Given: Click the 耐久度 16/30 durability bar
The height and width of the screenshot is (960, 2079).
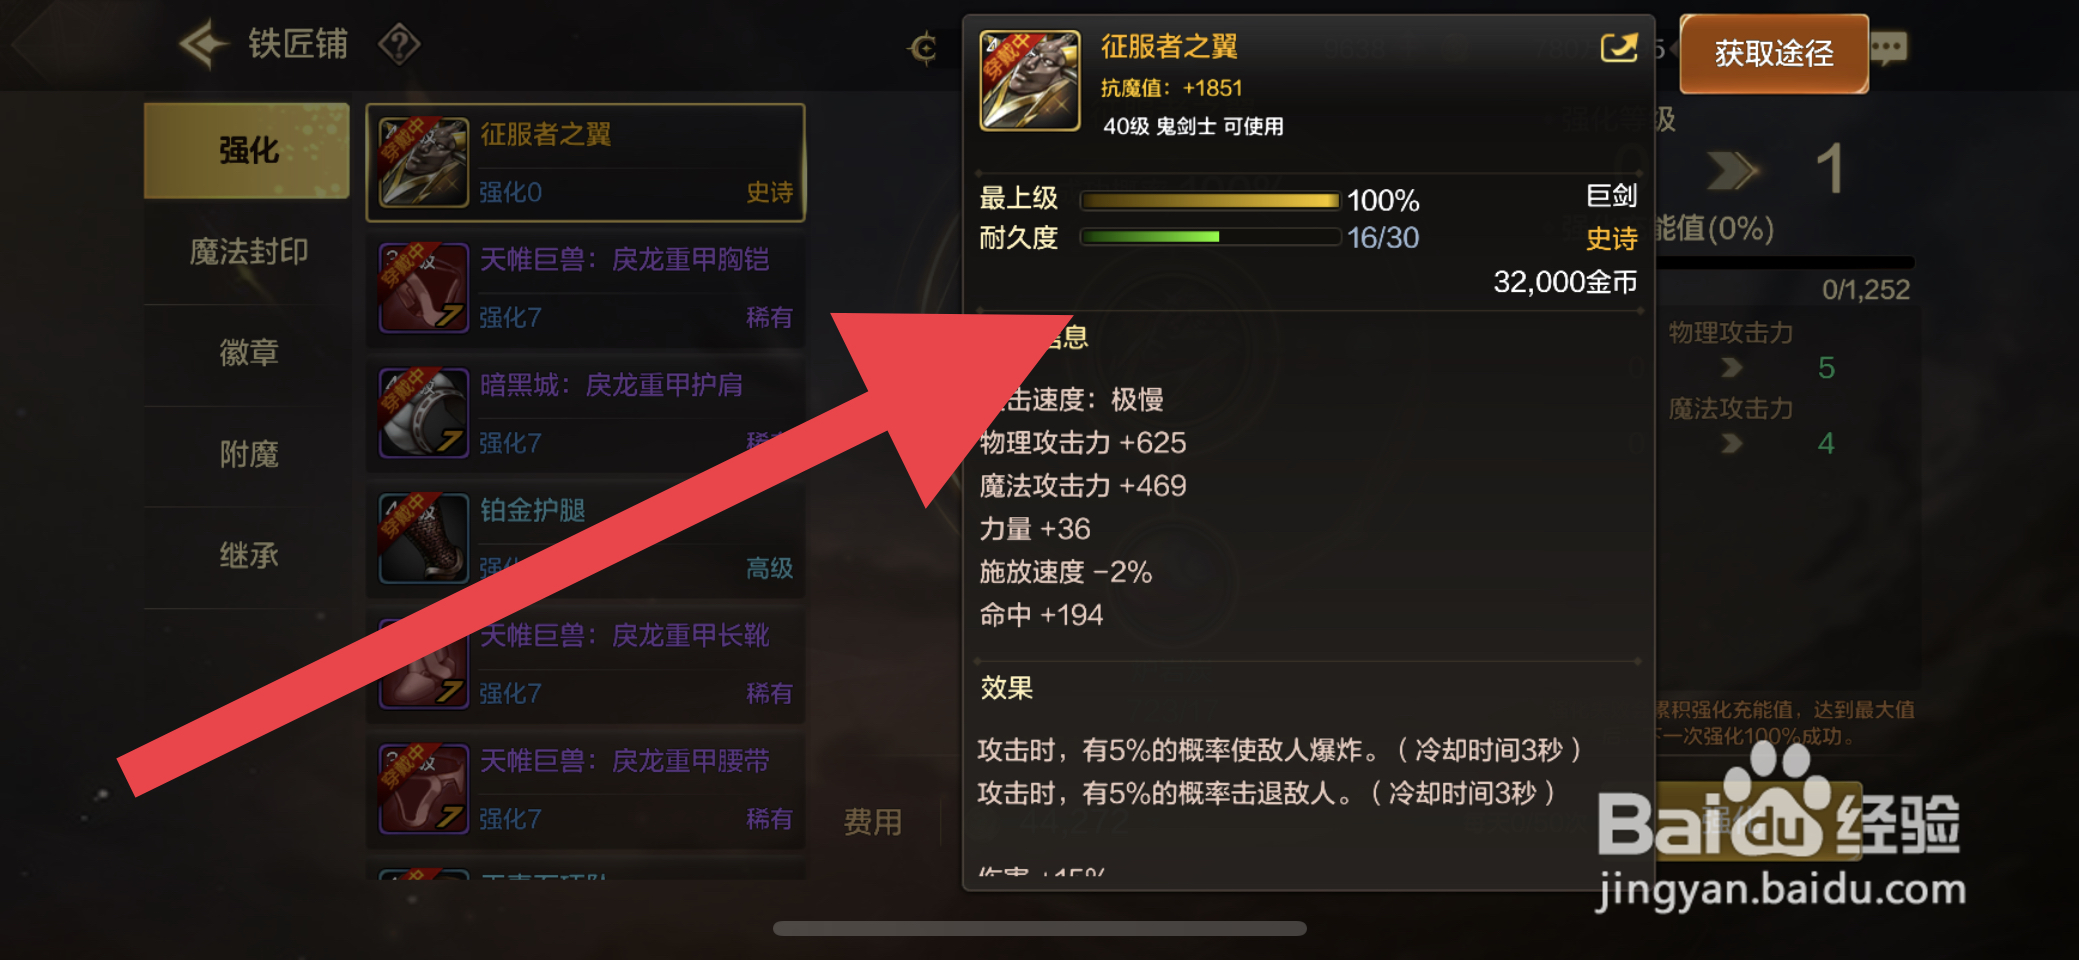Looking at the screenshot, I should tap(1211, 237).
